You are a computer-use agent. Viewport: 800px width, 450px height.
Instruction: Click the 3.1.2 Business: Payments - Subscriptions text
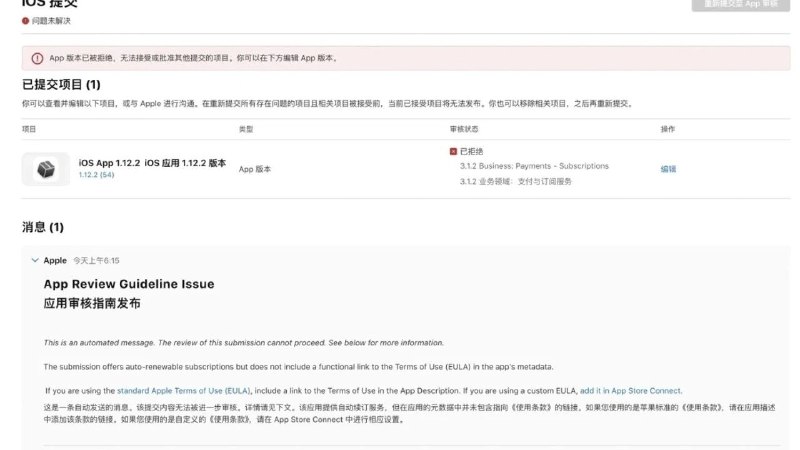pos(534,166)
